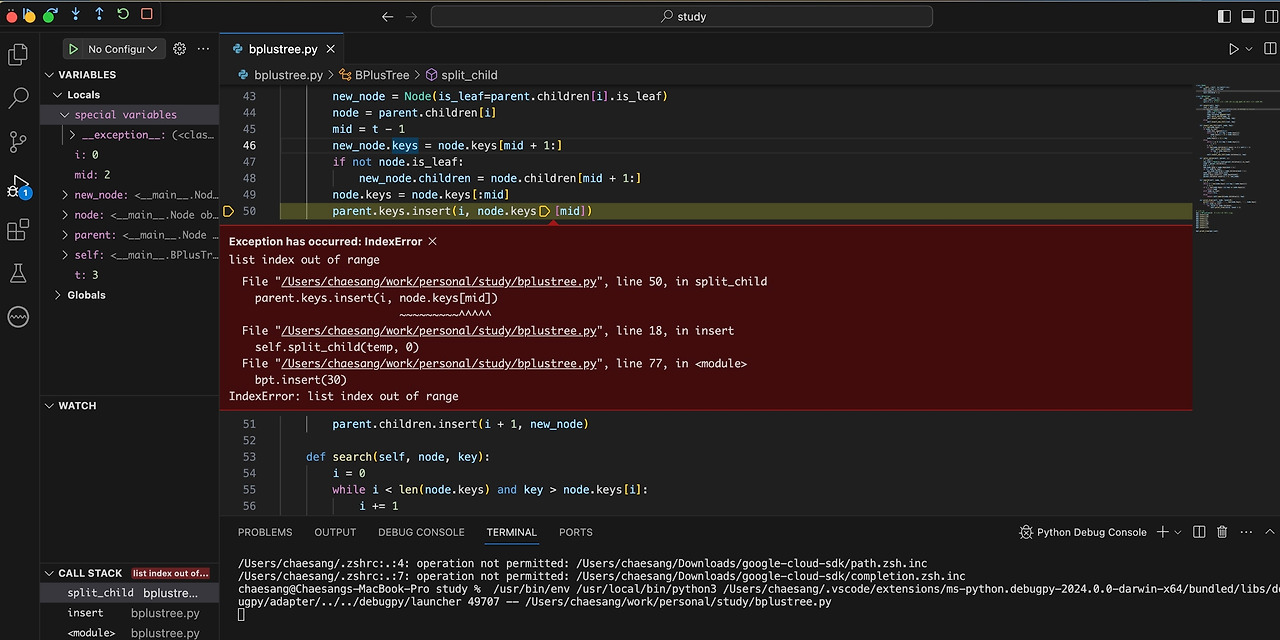Open the Source Control icon in activity bar
The height and width of the screenshot is (640, 1280).
pos(18,142)
